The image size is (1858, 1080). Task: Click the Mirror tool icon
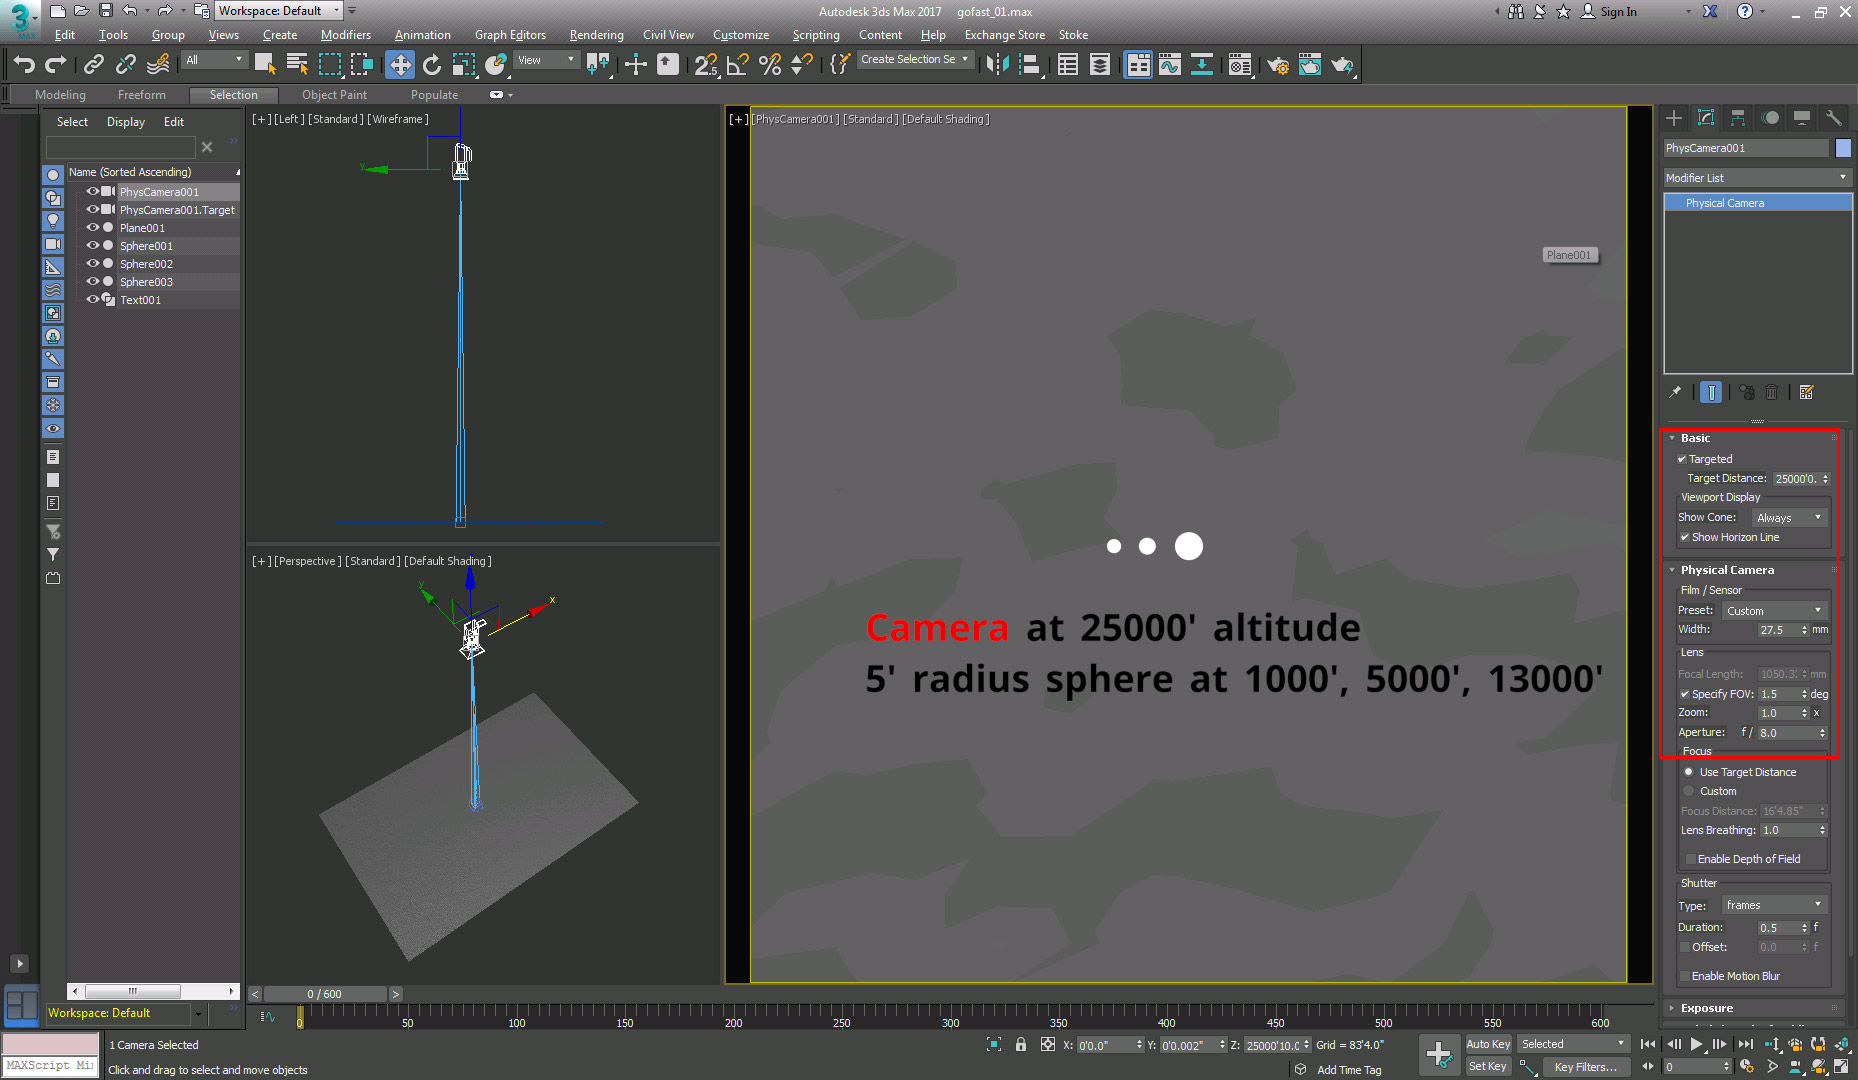tap(997, 65)
